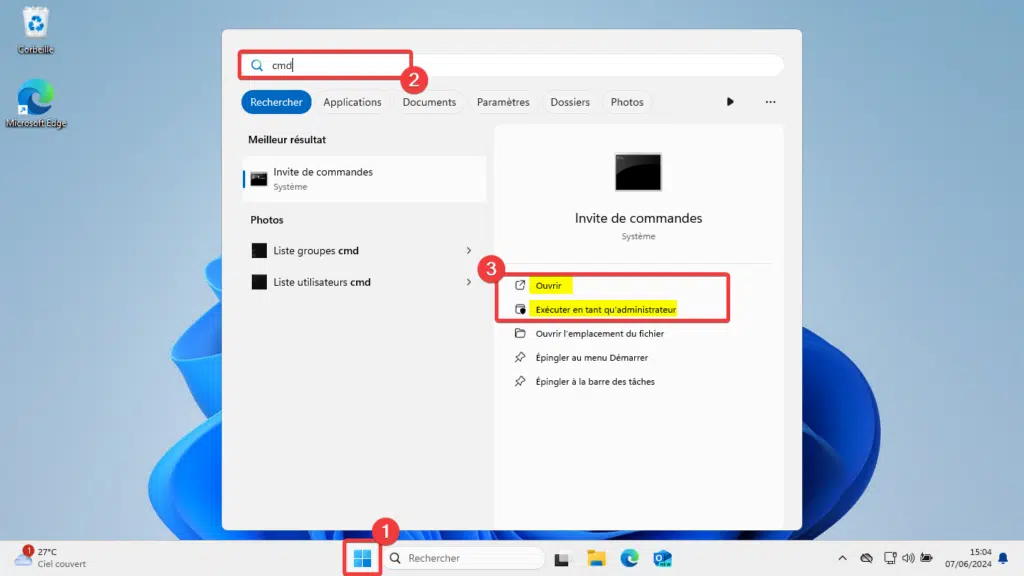Switch to the Applications filter tab

click(x=352, y=102)
